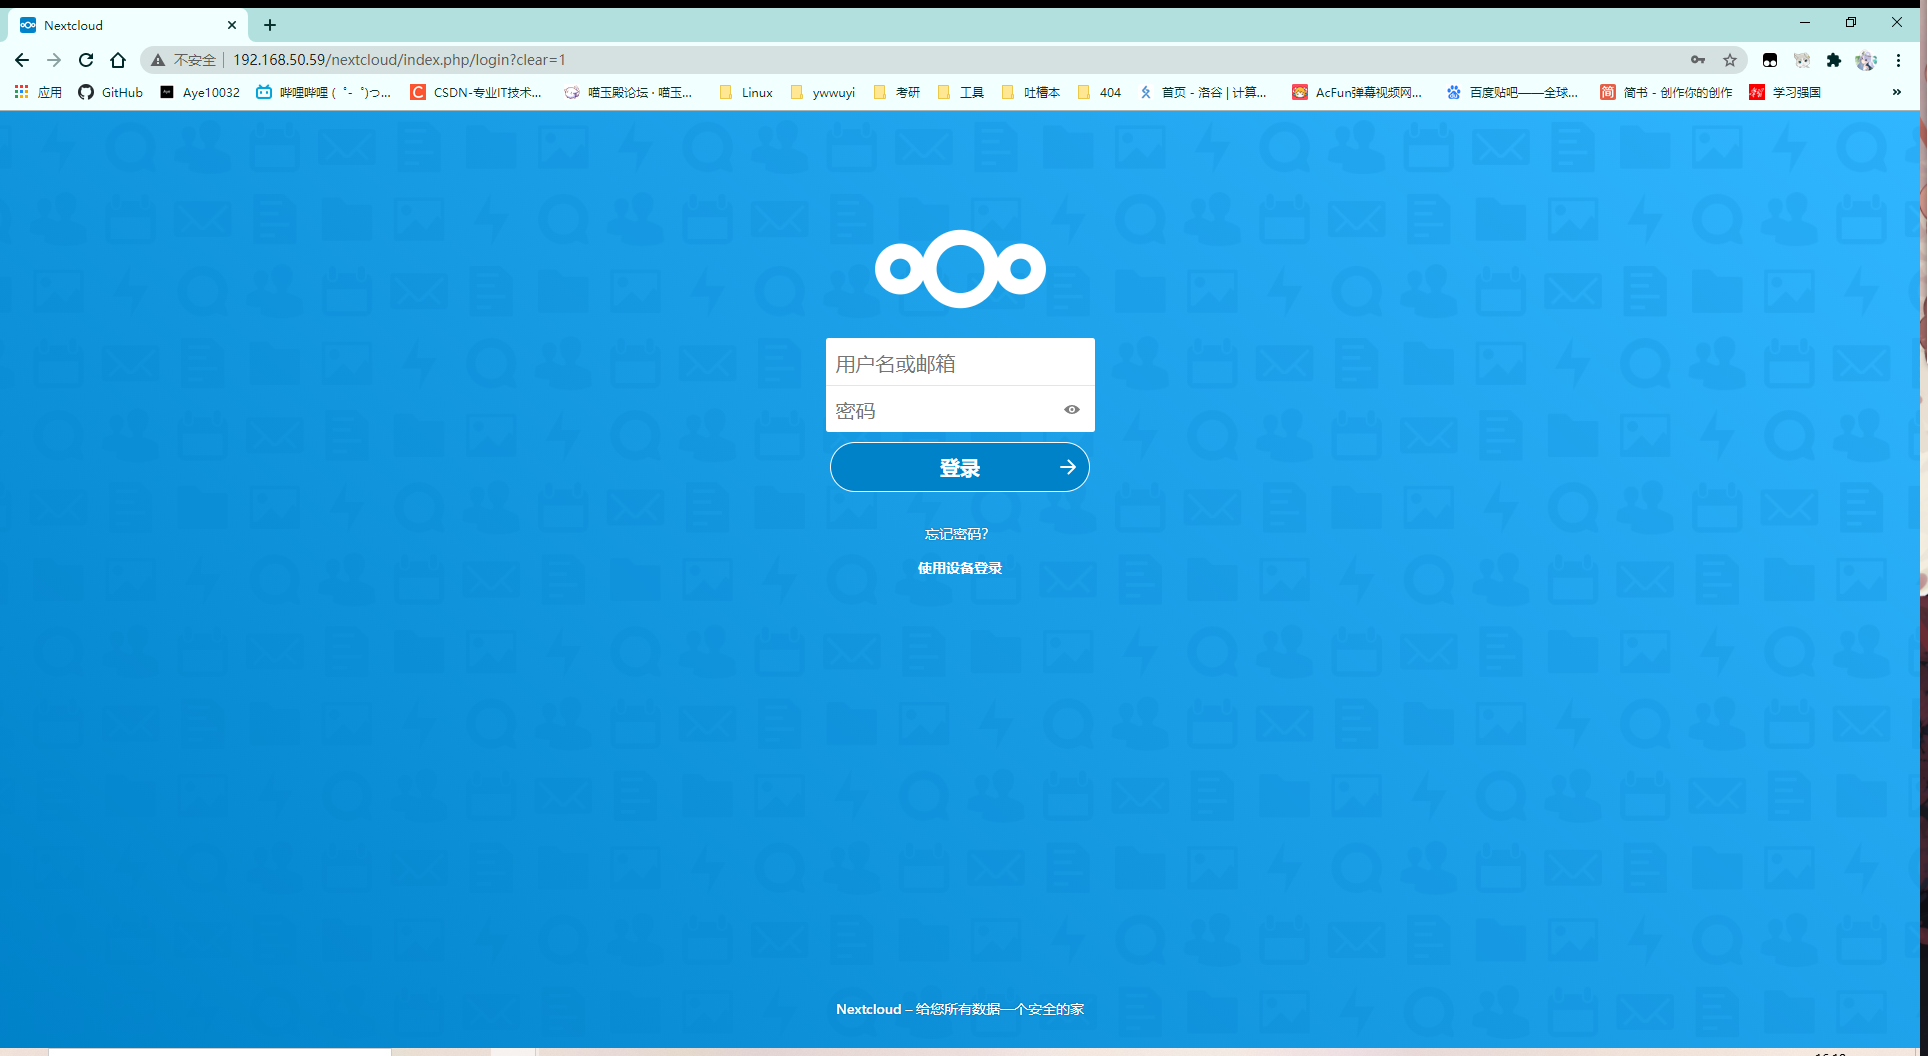The height and width of the screenshot is (1056, 1928).
Task: Go forward in browser history
Action: pyautogui.click(x=54, y=60)
